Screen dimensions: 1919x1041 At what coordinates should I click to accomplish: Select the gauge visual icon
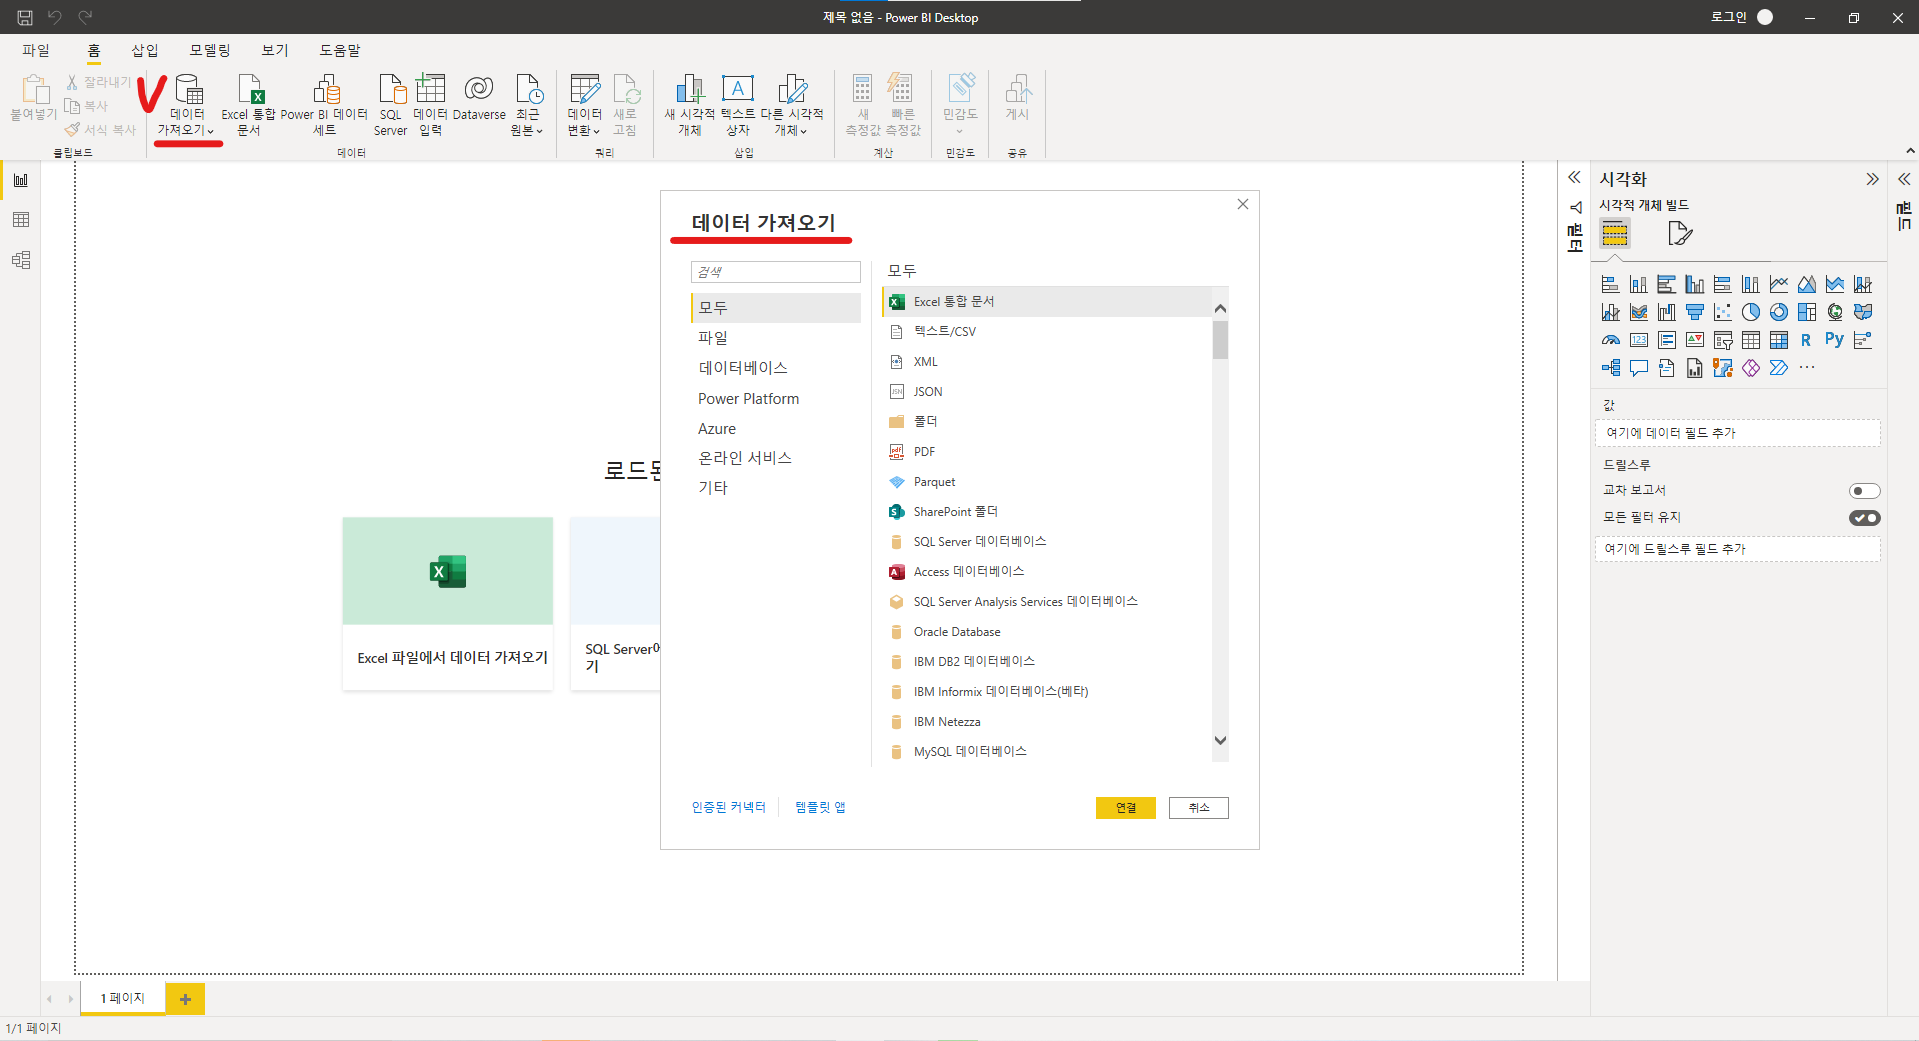[1610, 340]
